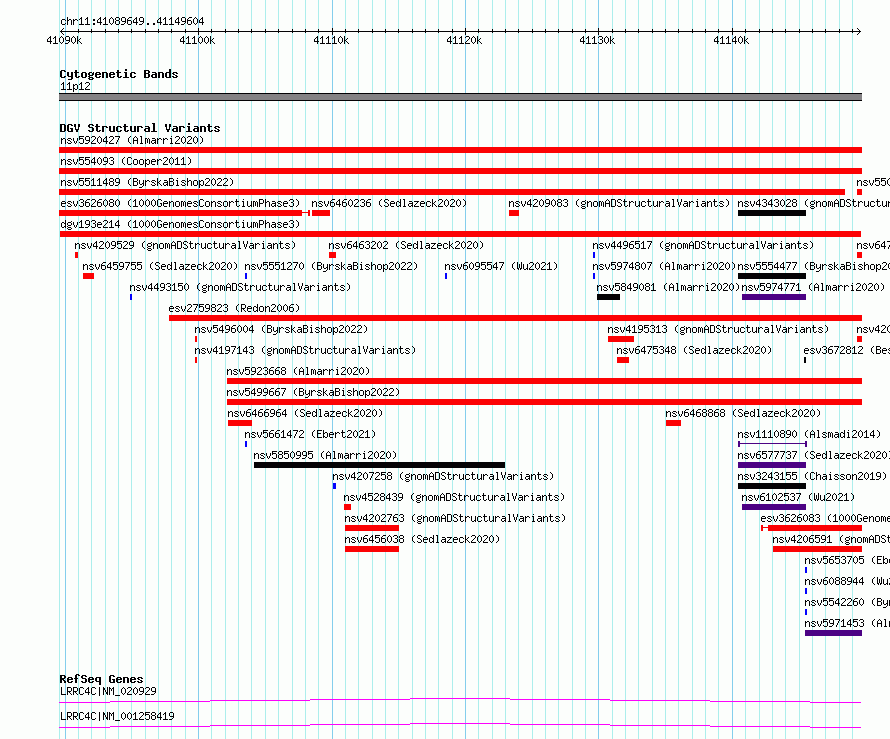890x739 pixels.
Task: Click the black bar under nsv3243155
Action: point(771,486)
